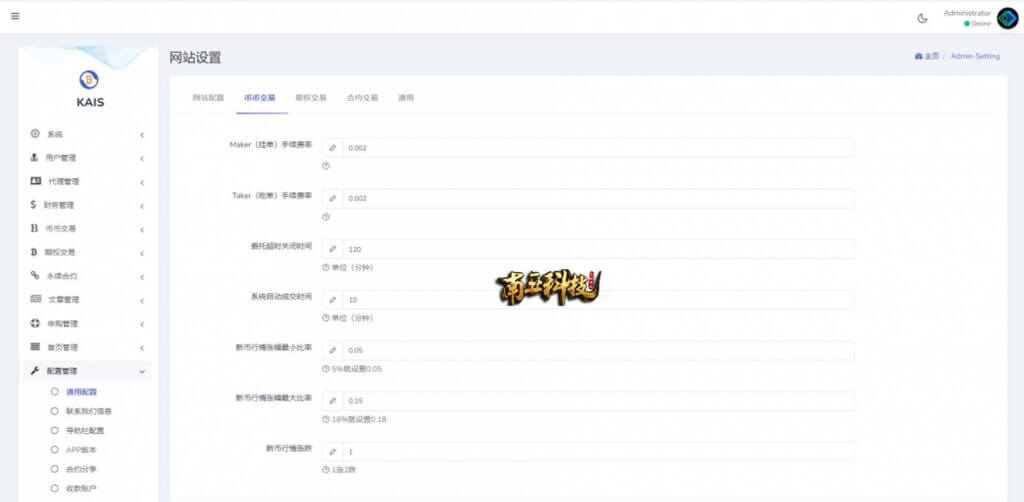Click the Admin-Setting breadcrumb

click(x=975, y=57)
